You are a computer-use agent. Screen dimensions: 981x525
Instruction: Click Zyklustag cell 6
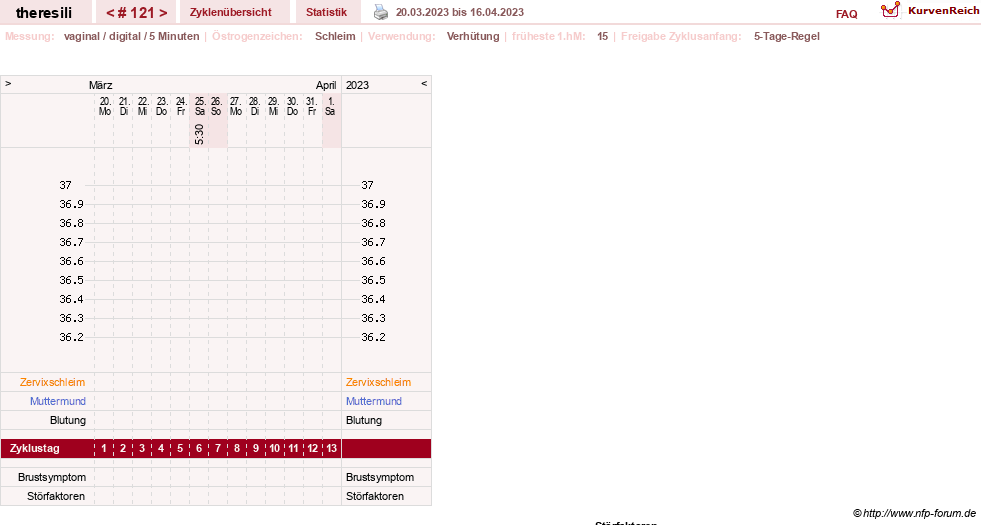pos(199,449)
